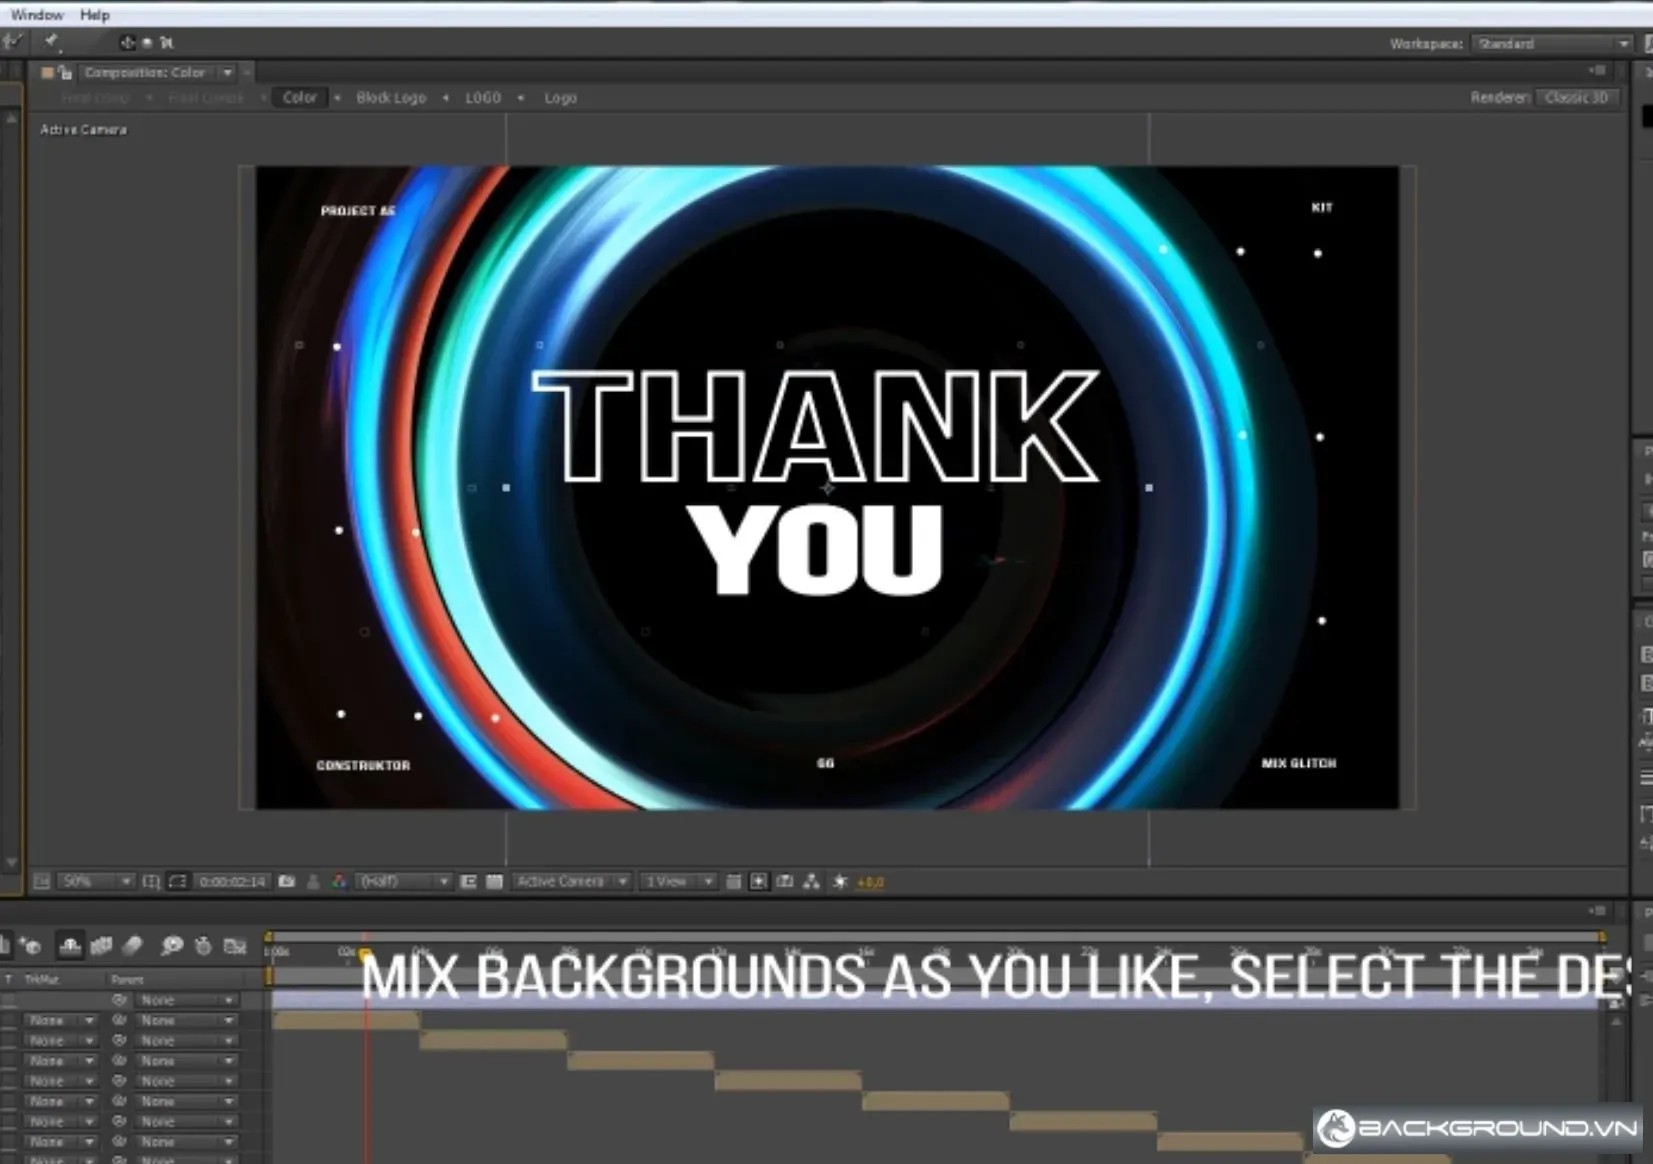Click the 'Always Preview This View' icon

42,882
